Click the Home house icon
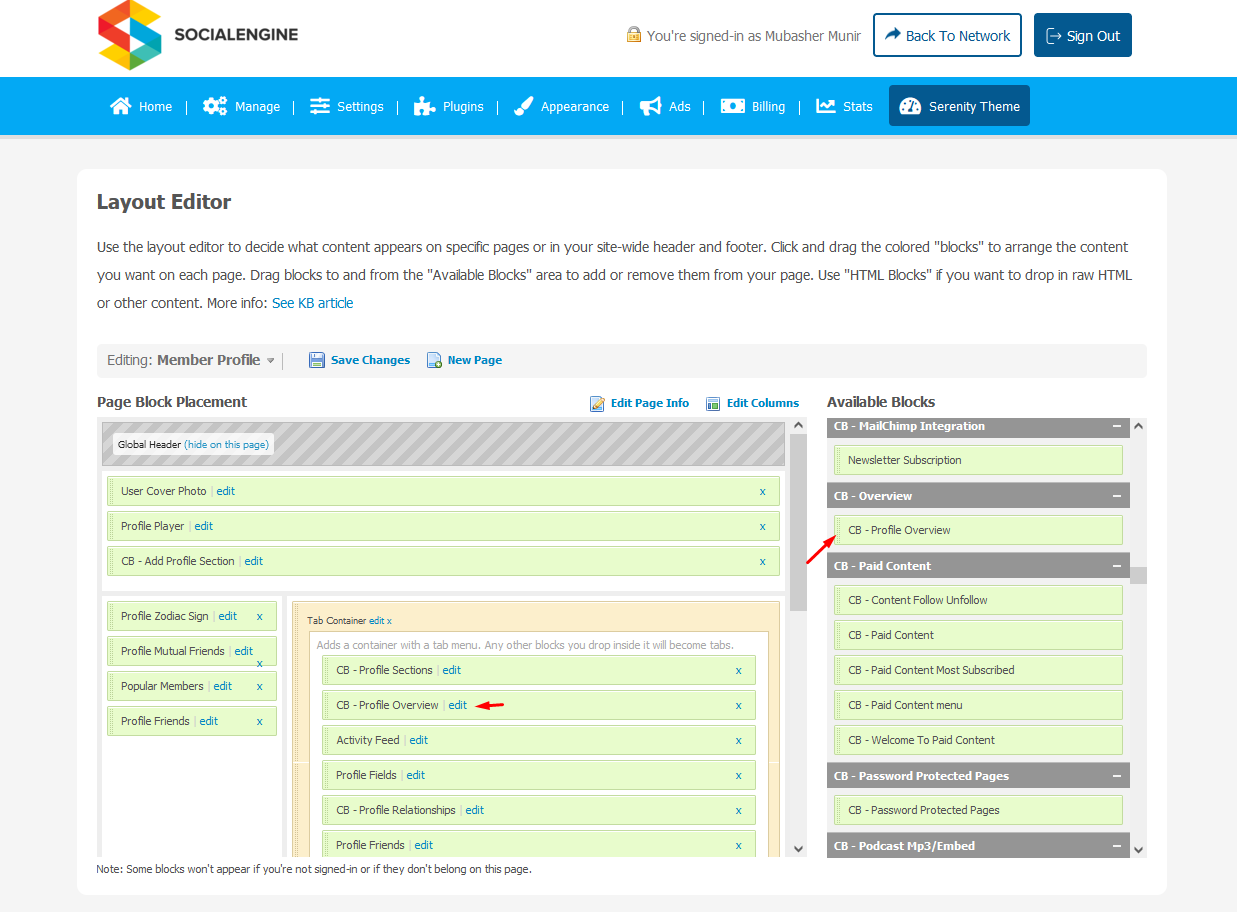Image resolution: width=1237 pixels, height=912 pixels. [x=121, y=106]
